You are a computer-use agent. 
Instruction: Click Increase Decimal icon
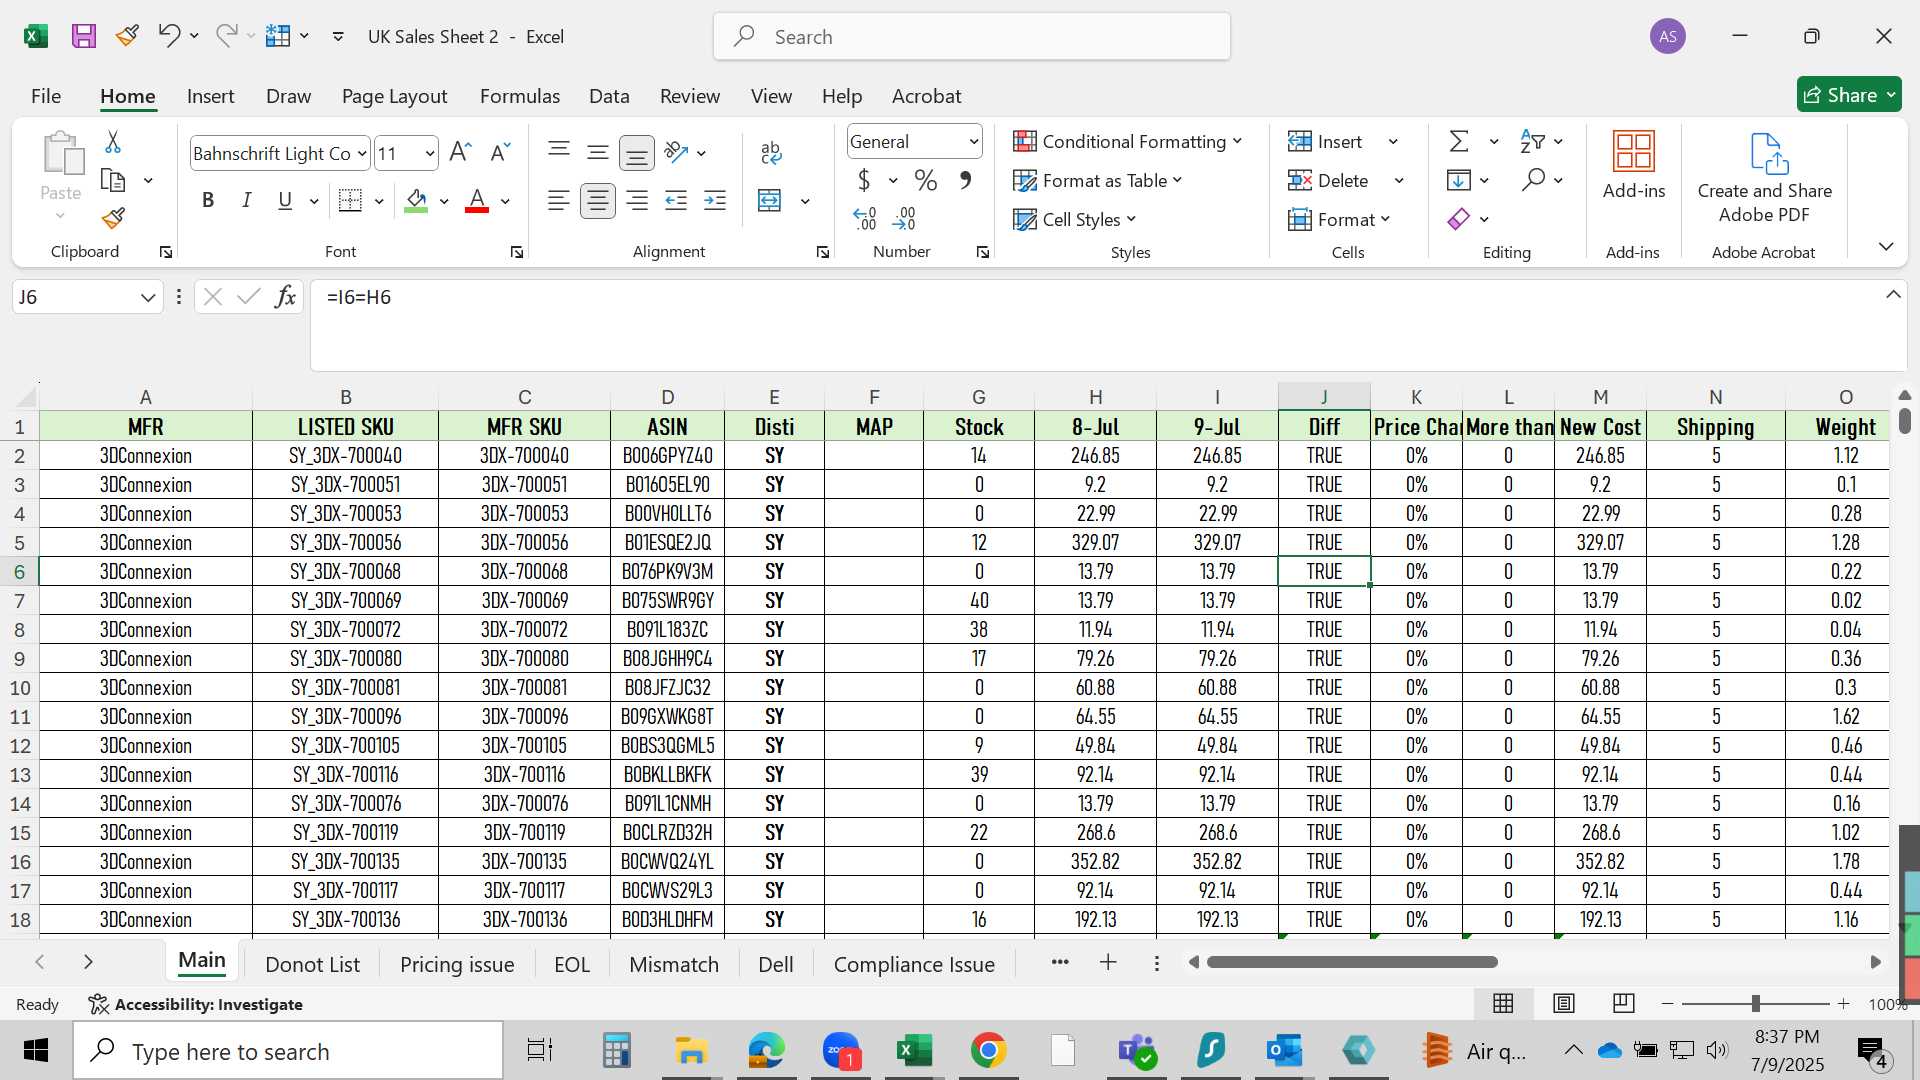point(865,218)
